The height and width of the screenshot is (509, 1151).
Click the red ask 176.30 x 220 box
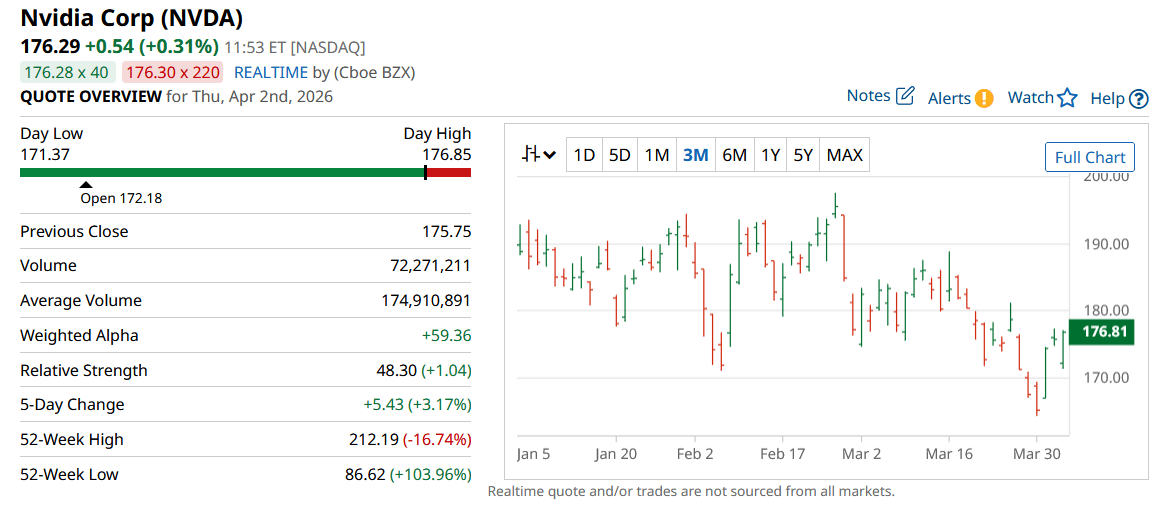click(x=172, y=72)
